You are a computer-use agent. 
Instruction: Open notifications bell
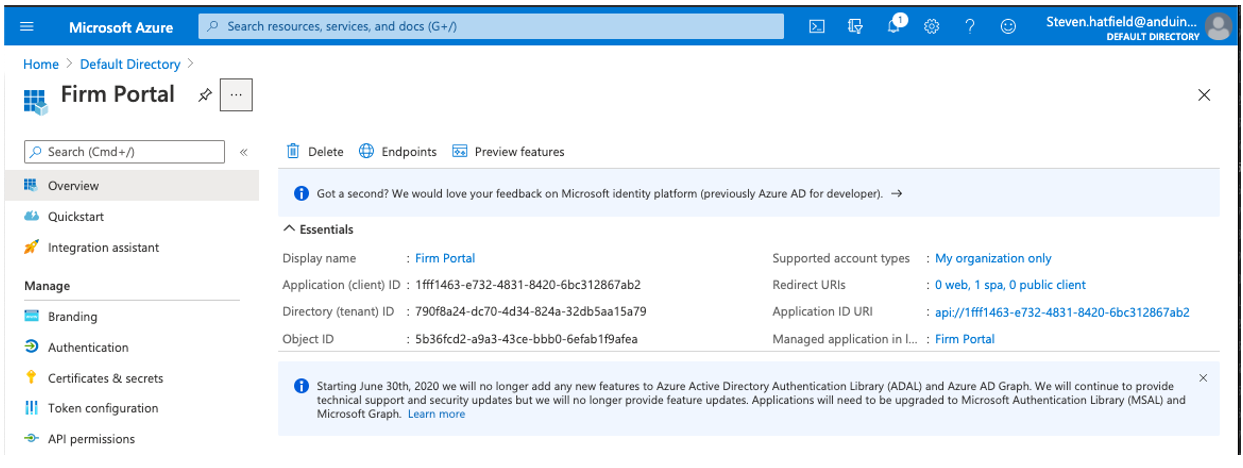click(x=894, y=27)
